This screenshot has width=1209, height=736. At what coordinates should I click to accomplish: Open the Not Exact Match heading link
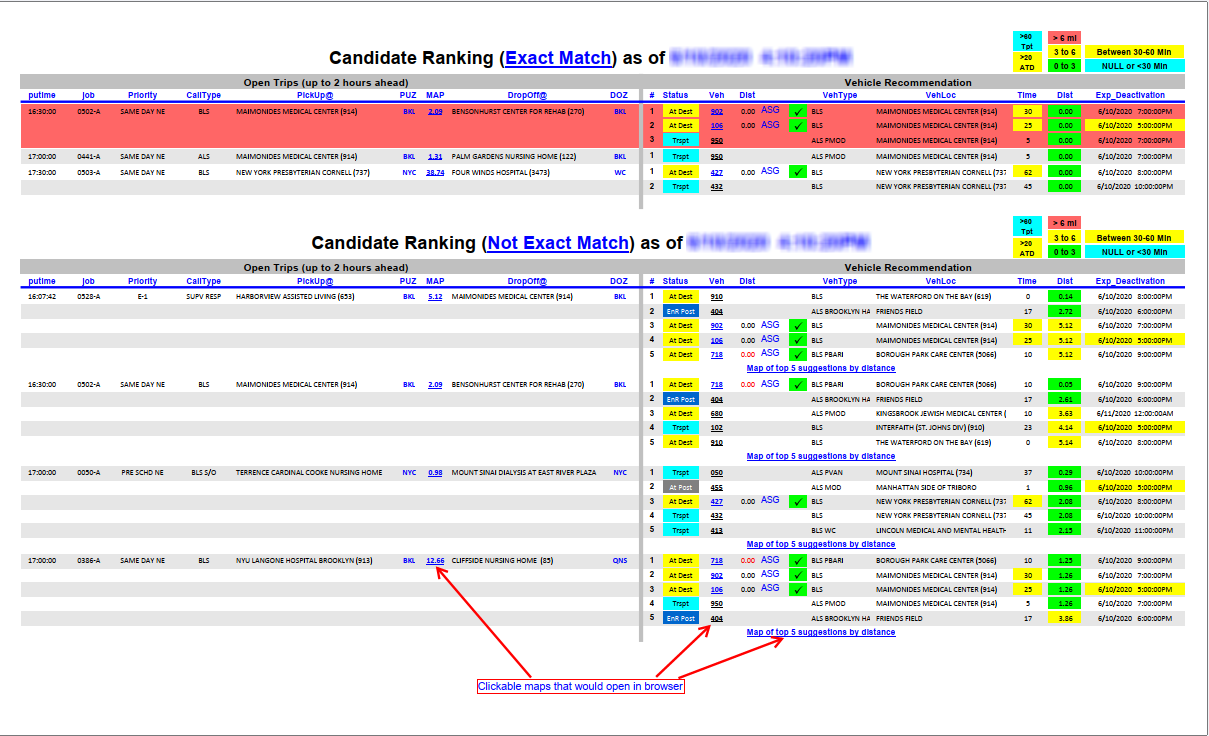(x=558, y=243)
